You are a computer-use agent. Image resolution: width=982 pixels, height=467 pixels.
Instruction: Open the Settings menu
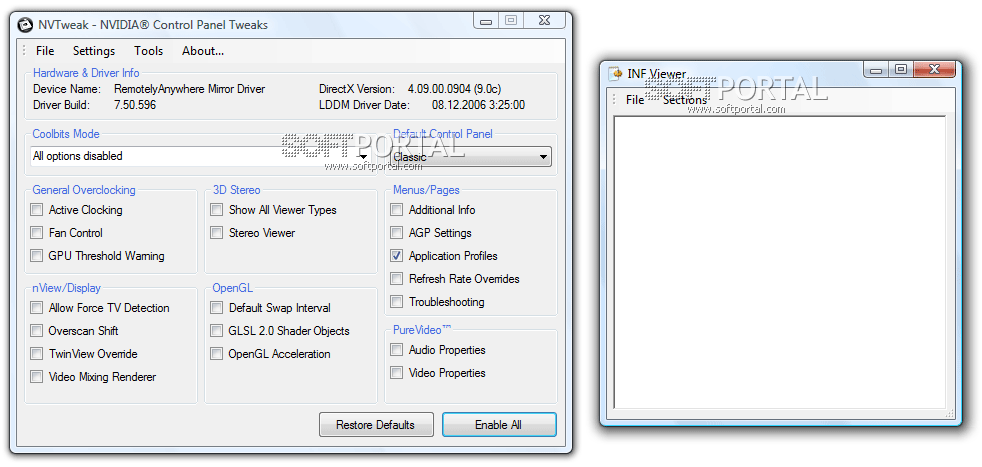coord(94,51)
